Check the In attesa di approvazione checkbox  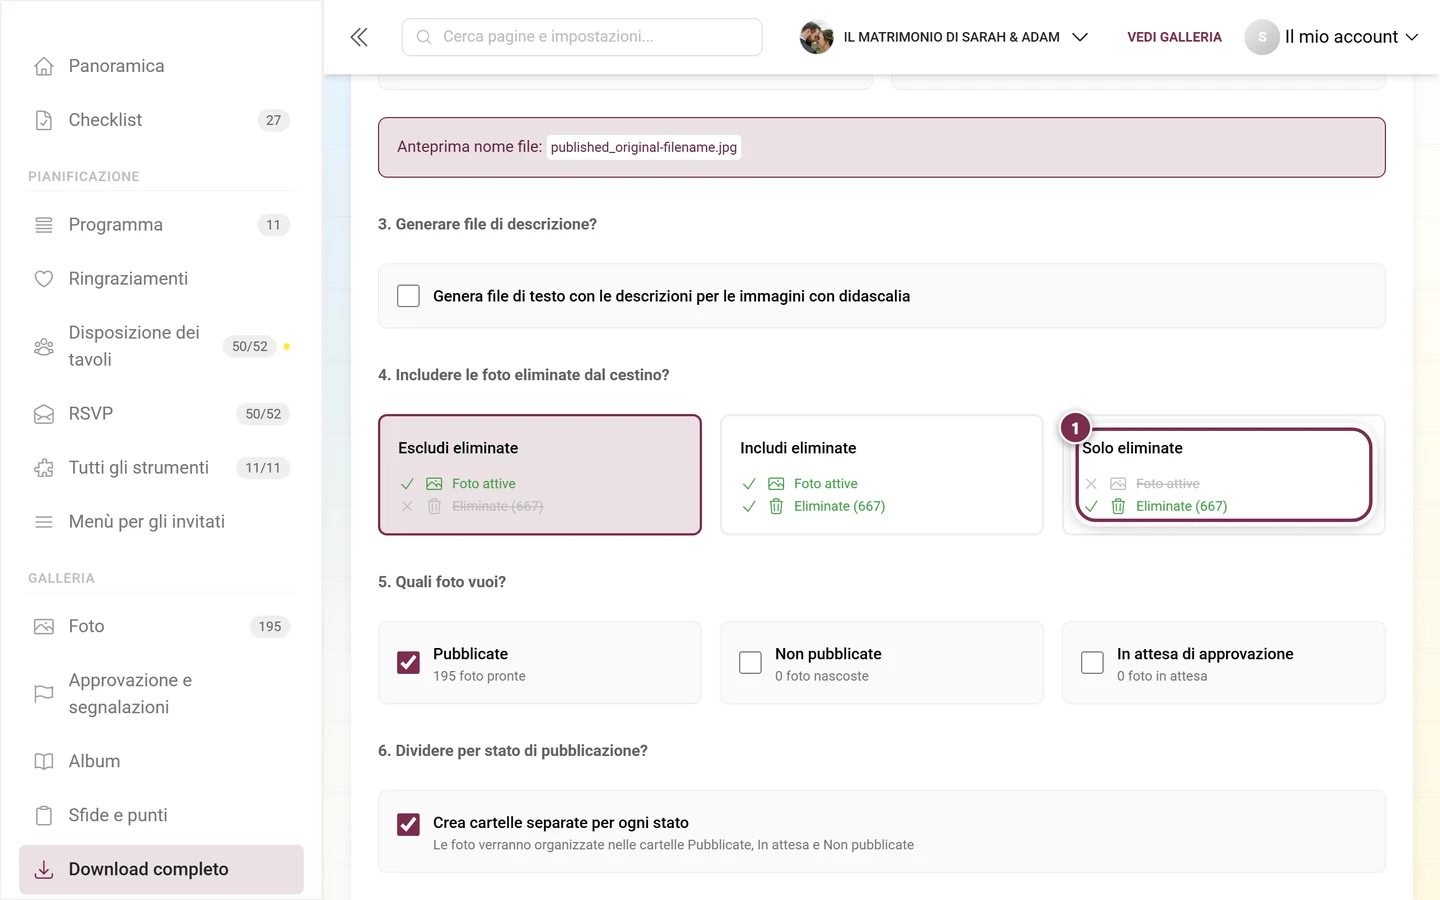pyautogui.click(x=1092, y=663)
